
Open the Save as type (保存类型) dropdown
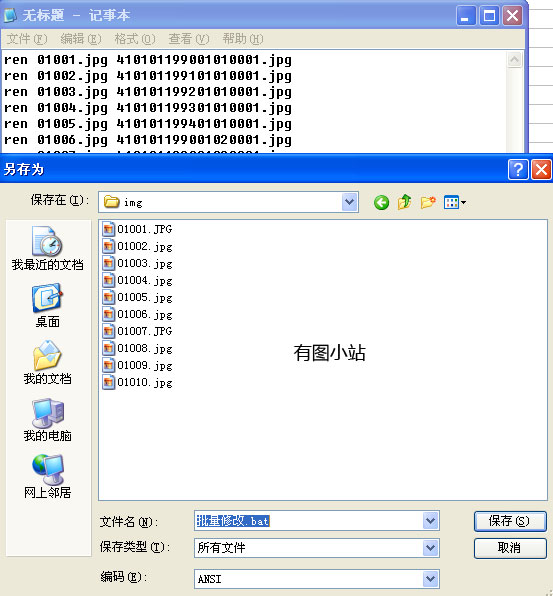point(430,548)
